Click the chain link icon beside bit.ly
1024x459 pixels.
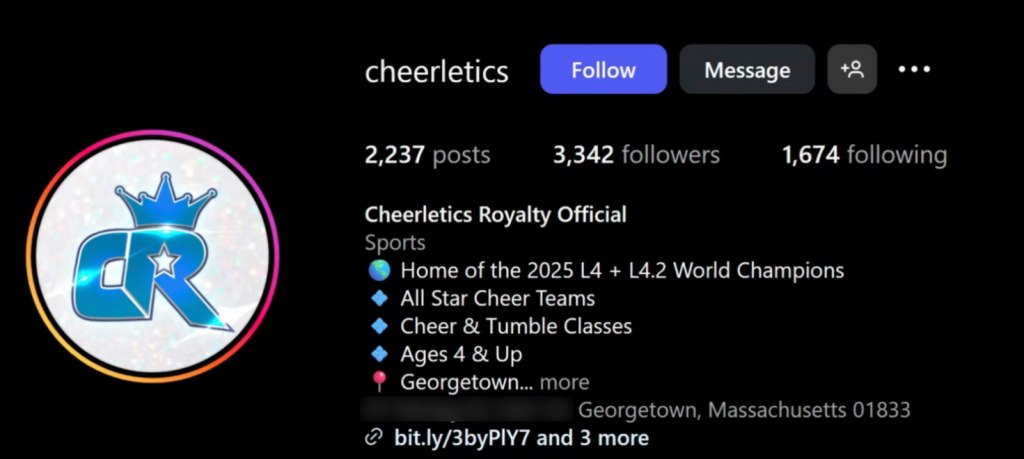coord(374,437)
